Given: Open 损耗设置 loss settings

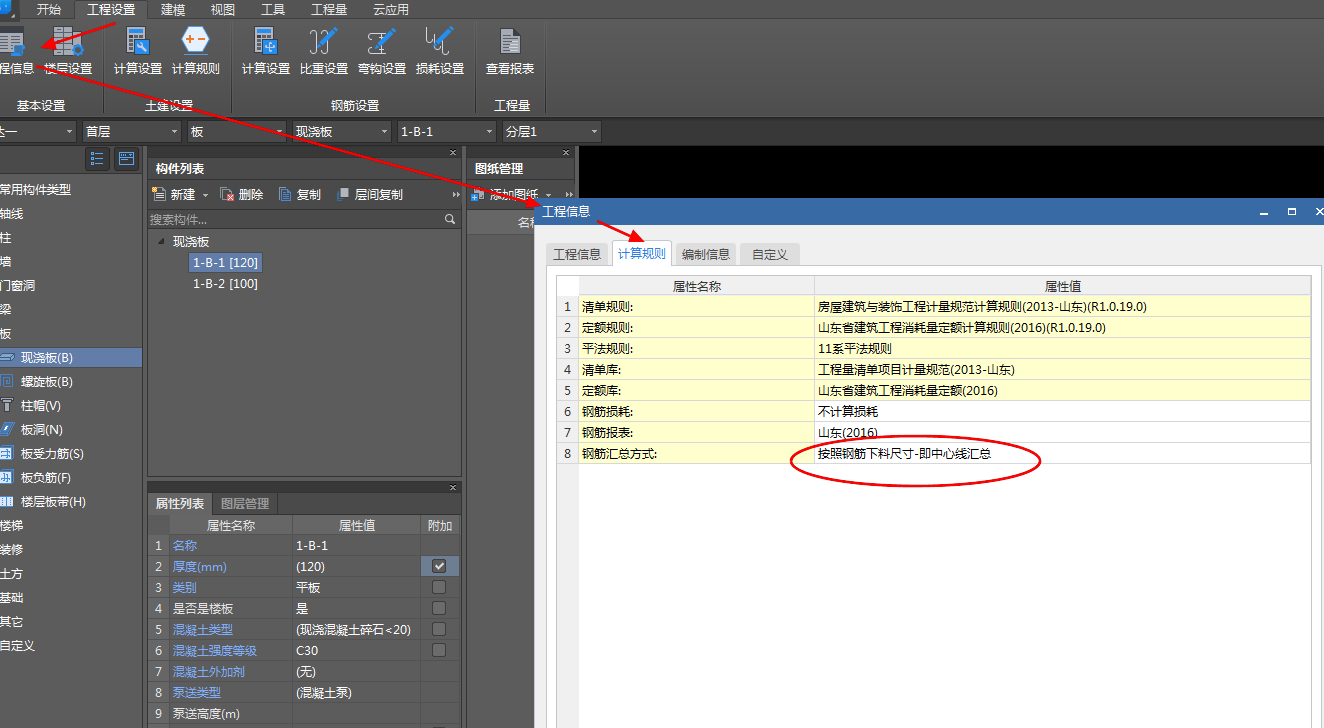Looking at the screenshot, I should [440, 52].
